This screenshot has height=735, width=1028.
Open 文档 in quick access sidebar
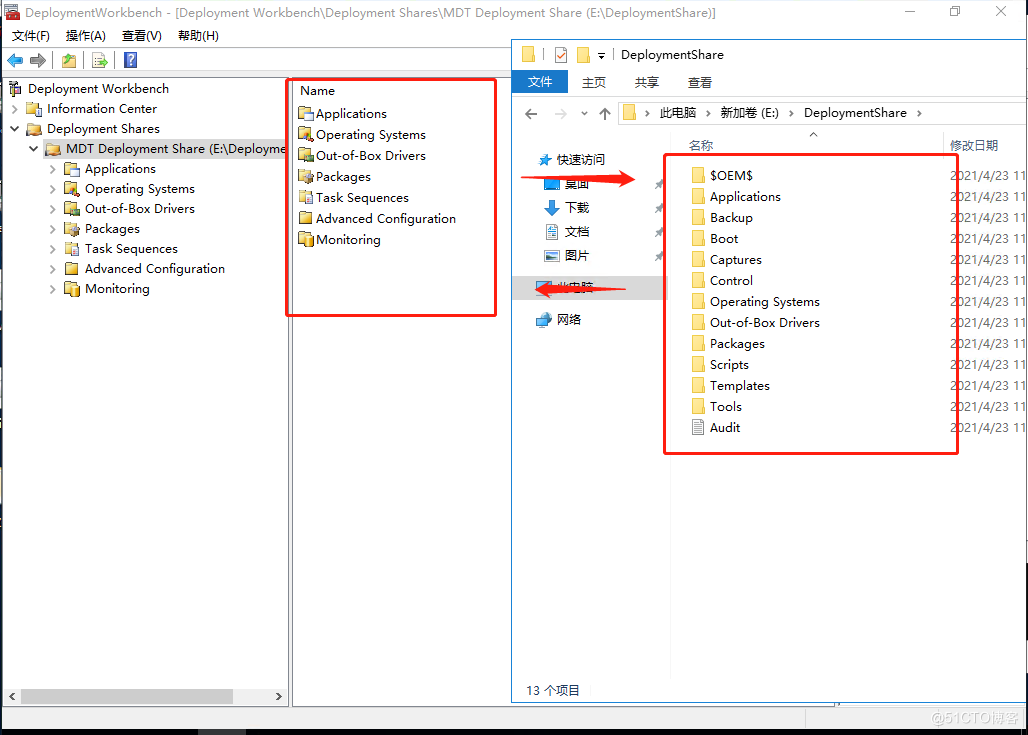point(577,232)
